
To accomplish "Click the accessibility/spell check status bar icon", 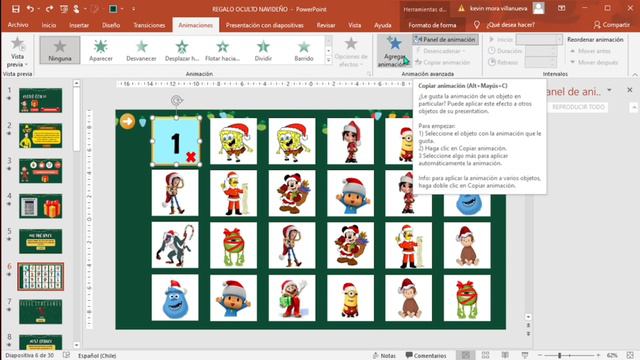I will (67, 356).
